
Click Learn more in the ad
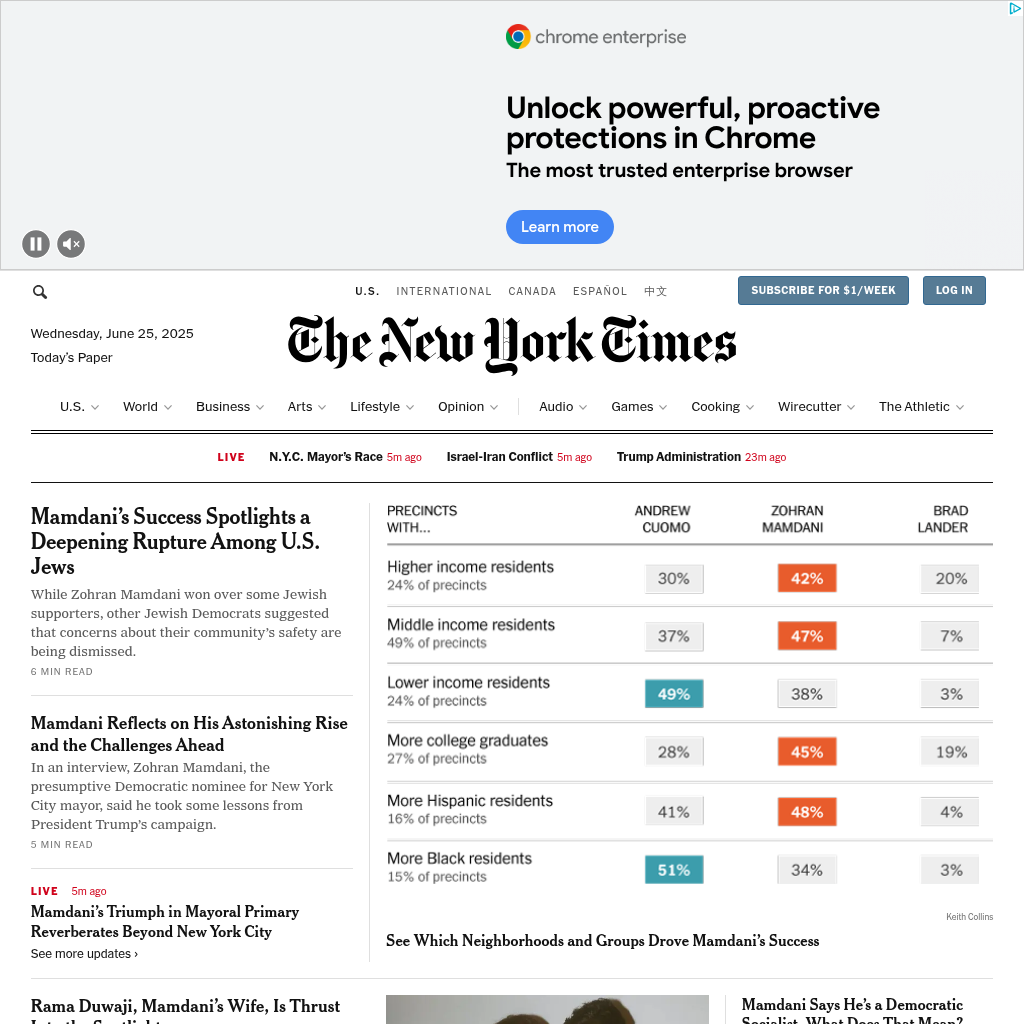(x=559, y=227)
